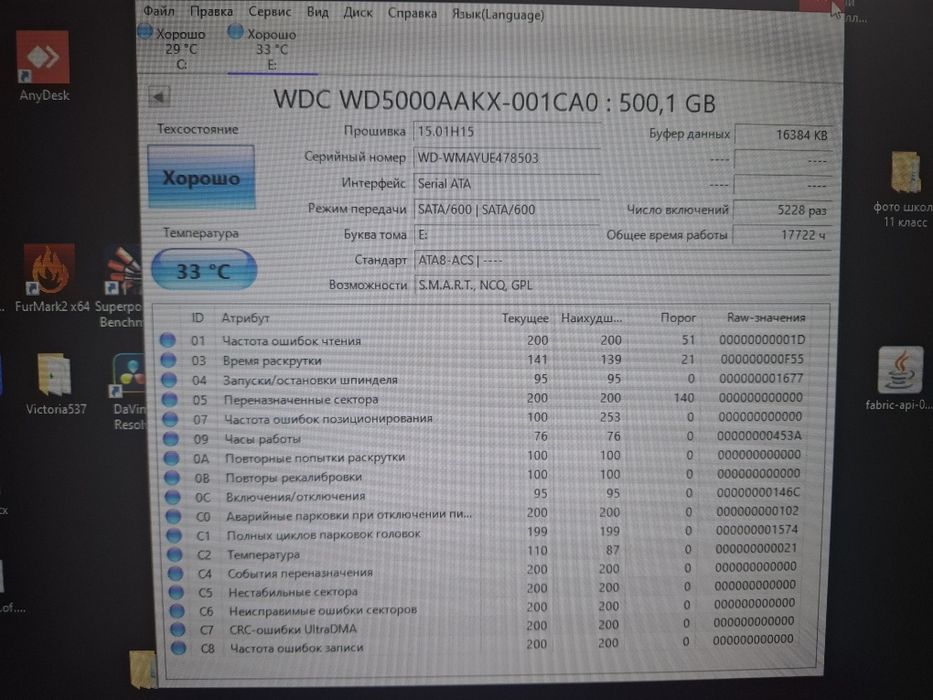Click status icon for attribute C8
933x700 pixels.
pyautogui.click(x=178, y=648)
